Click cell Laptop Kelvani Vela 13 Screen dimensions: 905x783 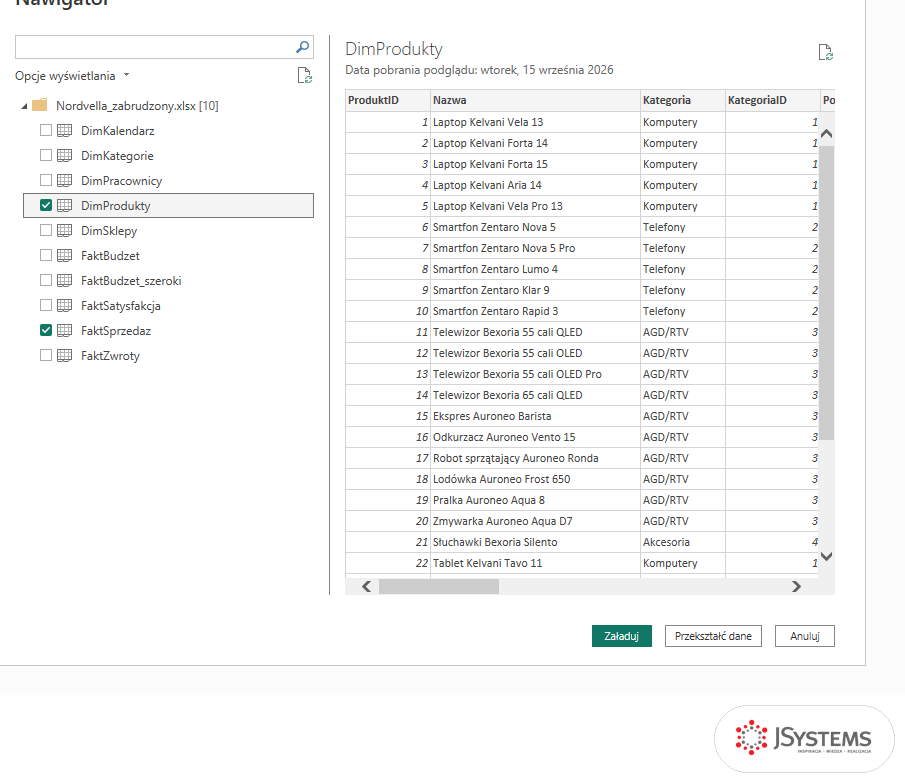535,122
